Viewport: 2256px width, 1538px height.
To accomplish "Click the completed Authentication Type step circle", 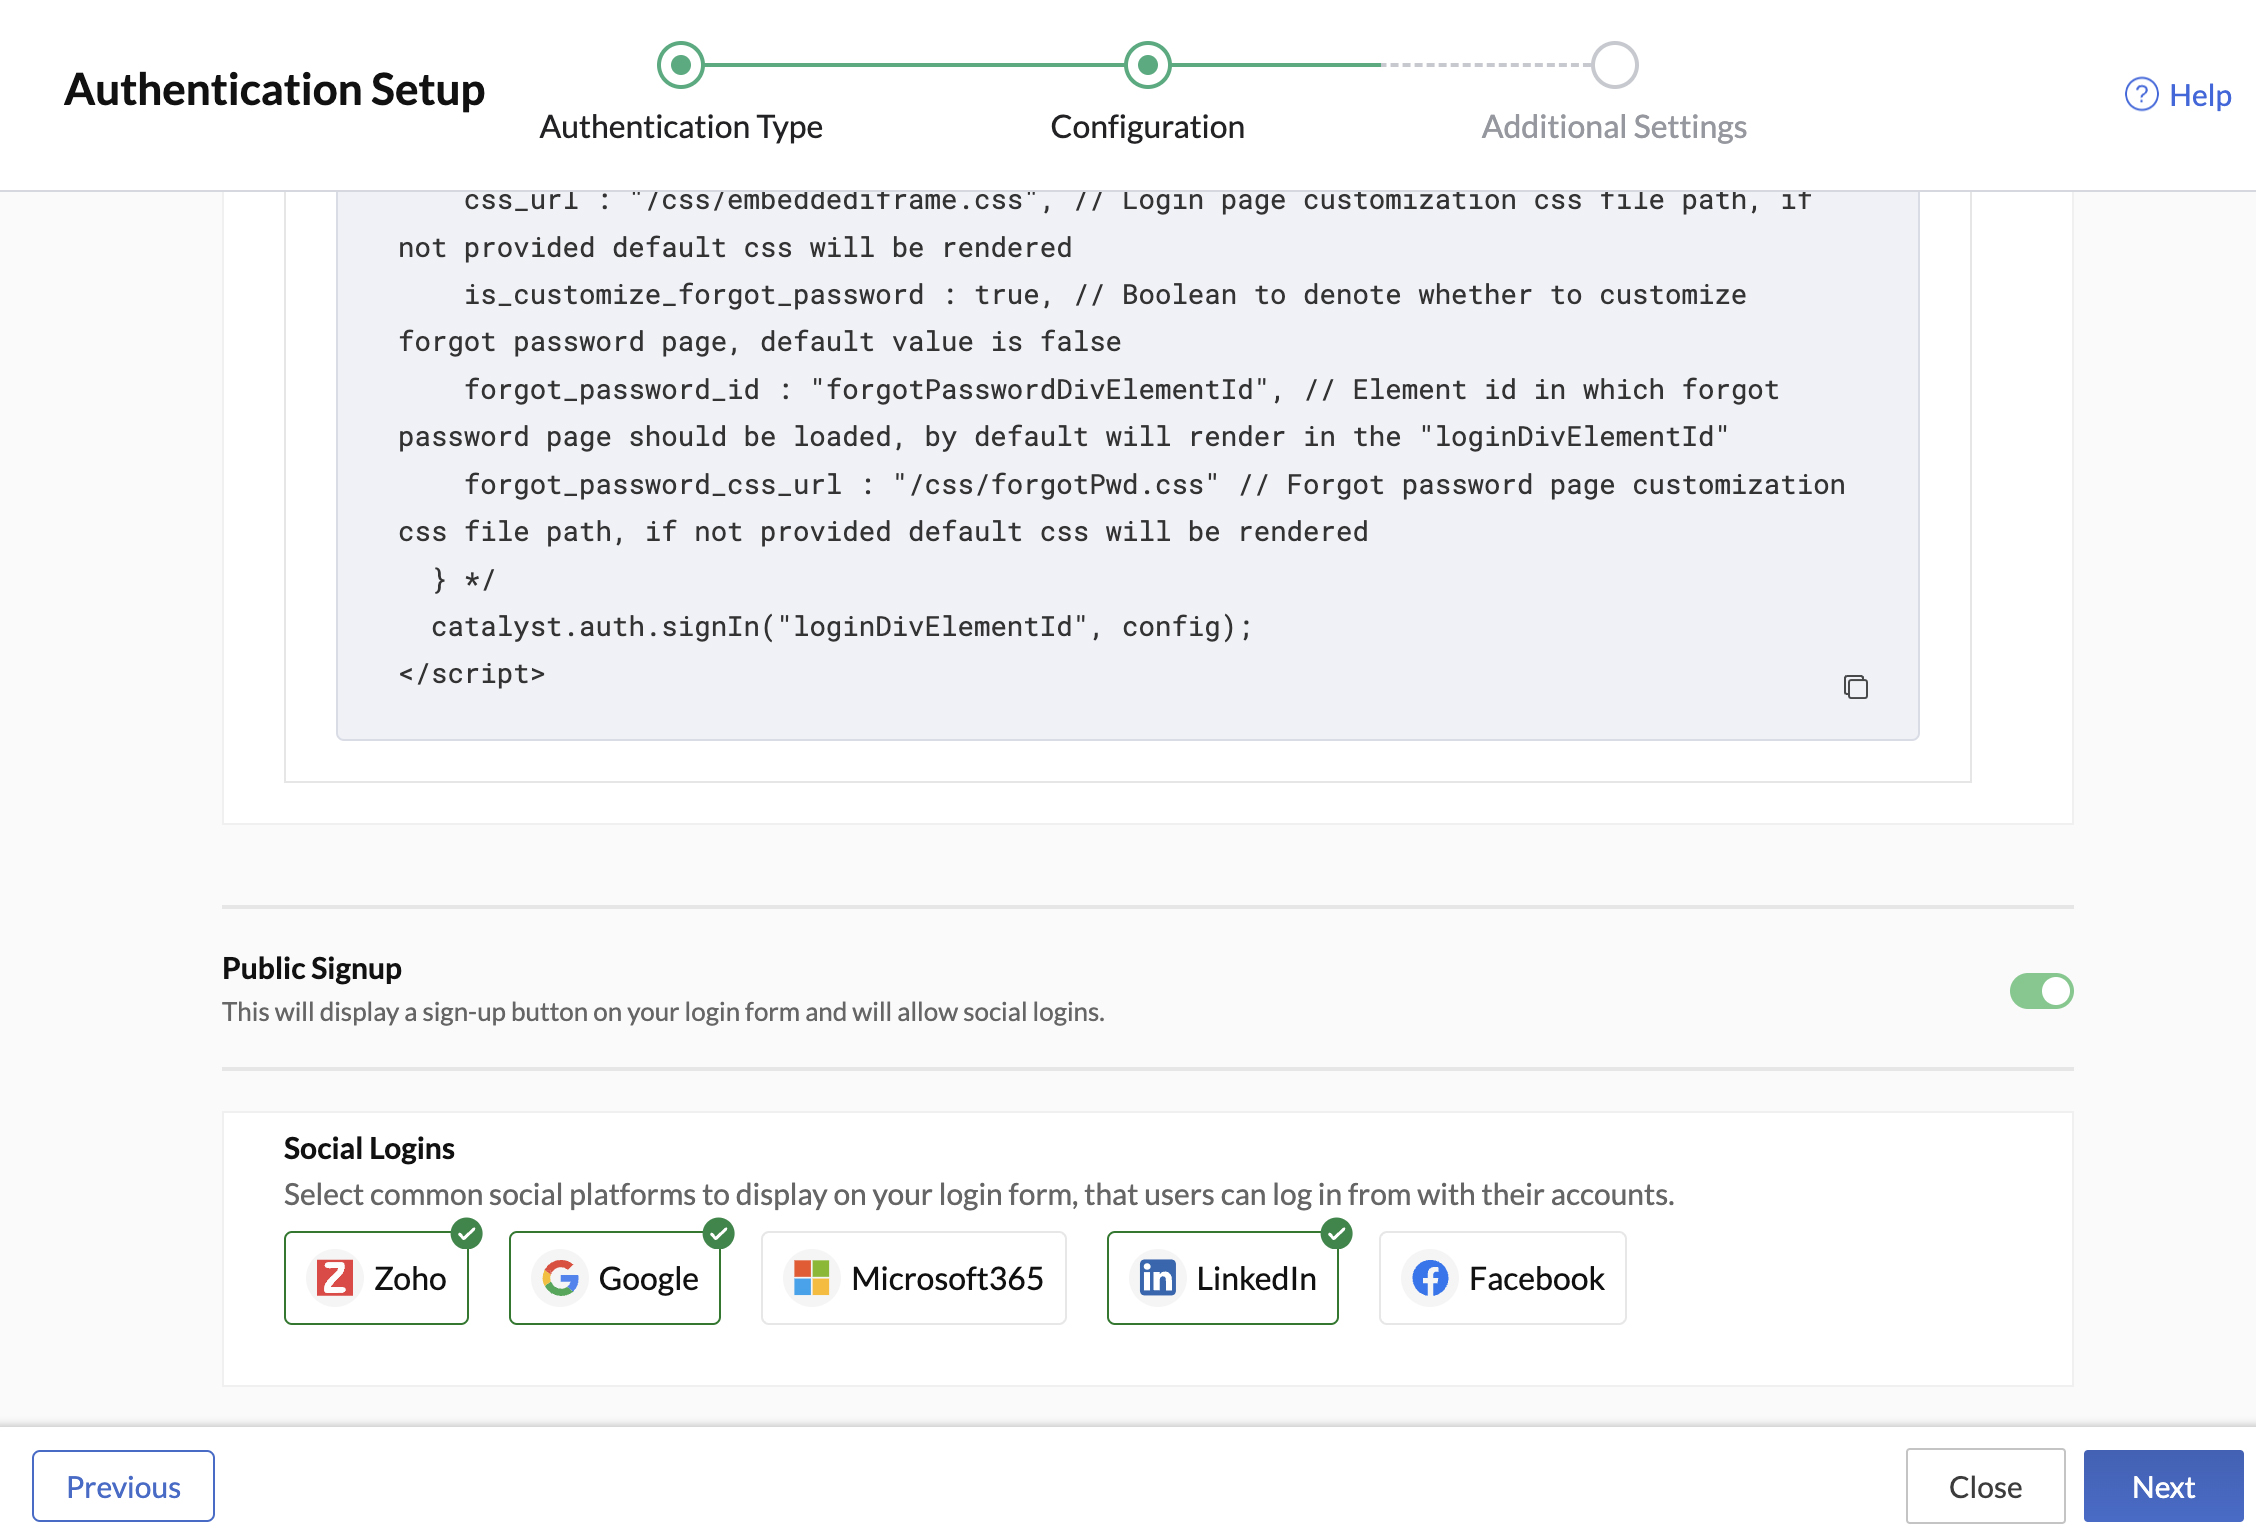I will 681,64.
